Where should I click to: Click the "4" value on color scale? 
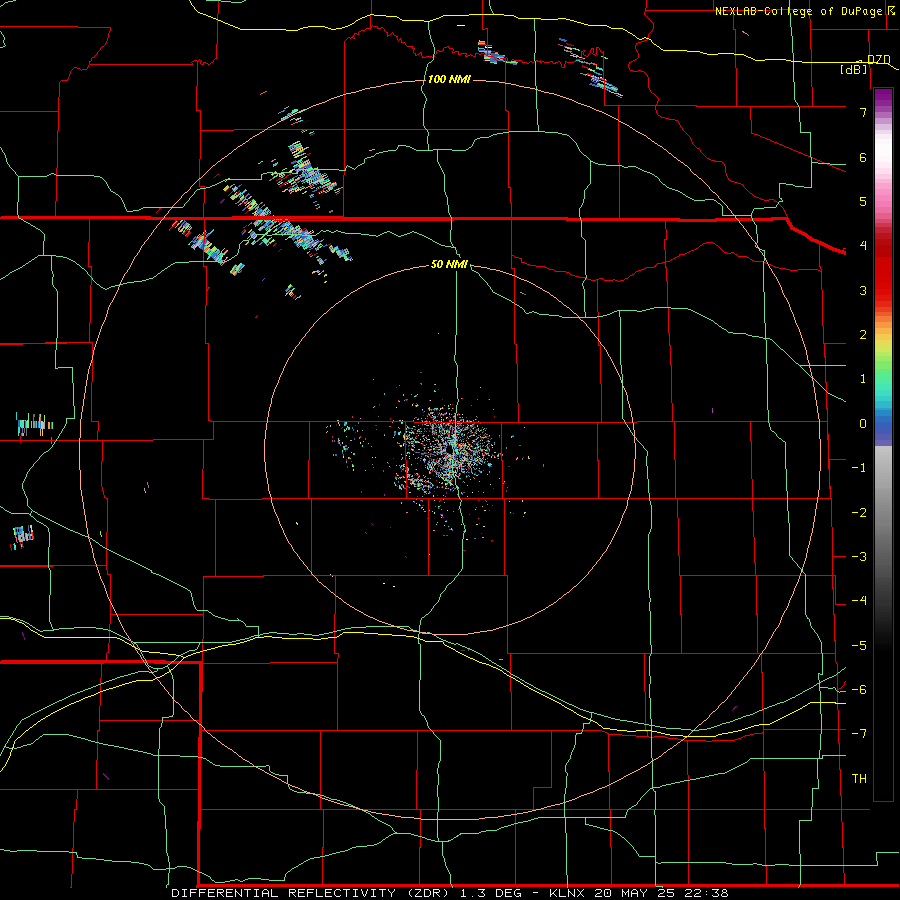point(863,246)
